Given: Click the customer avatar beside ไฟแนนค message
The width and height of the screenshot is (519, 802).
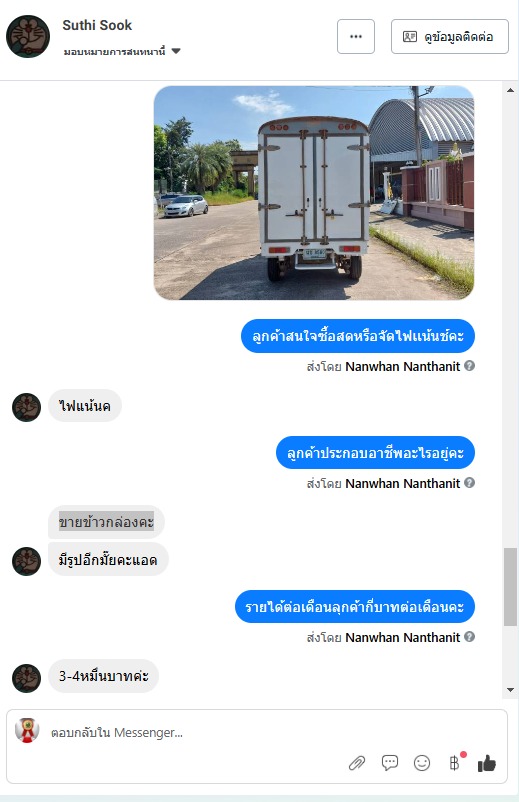Looking at the screenshot, I should (x=27, y=407).
